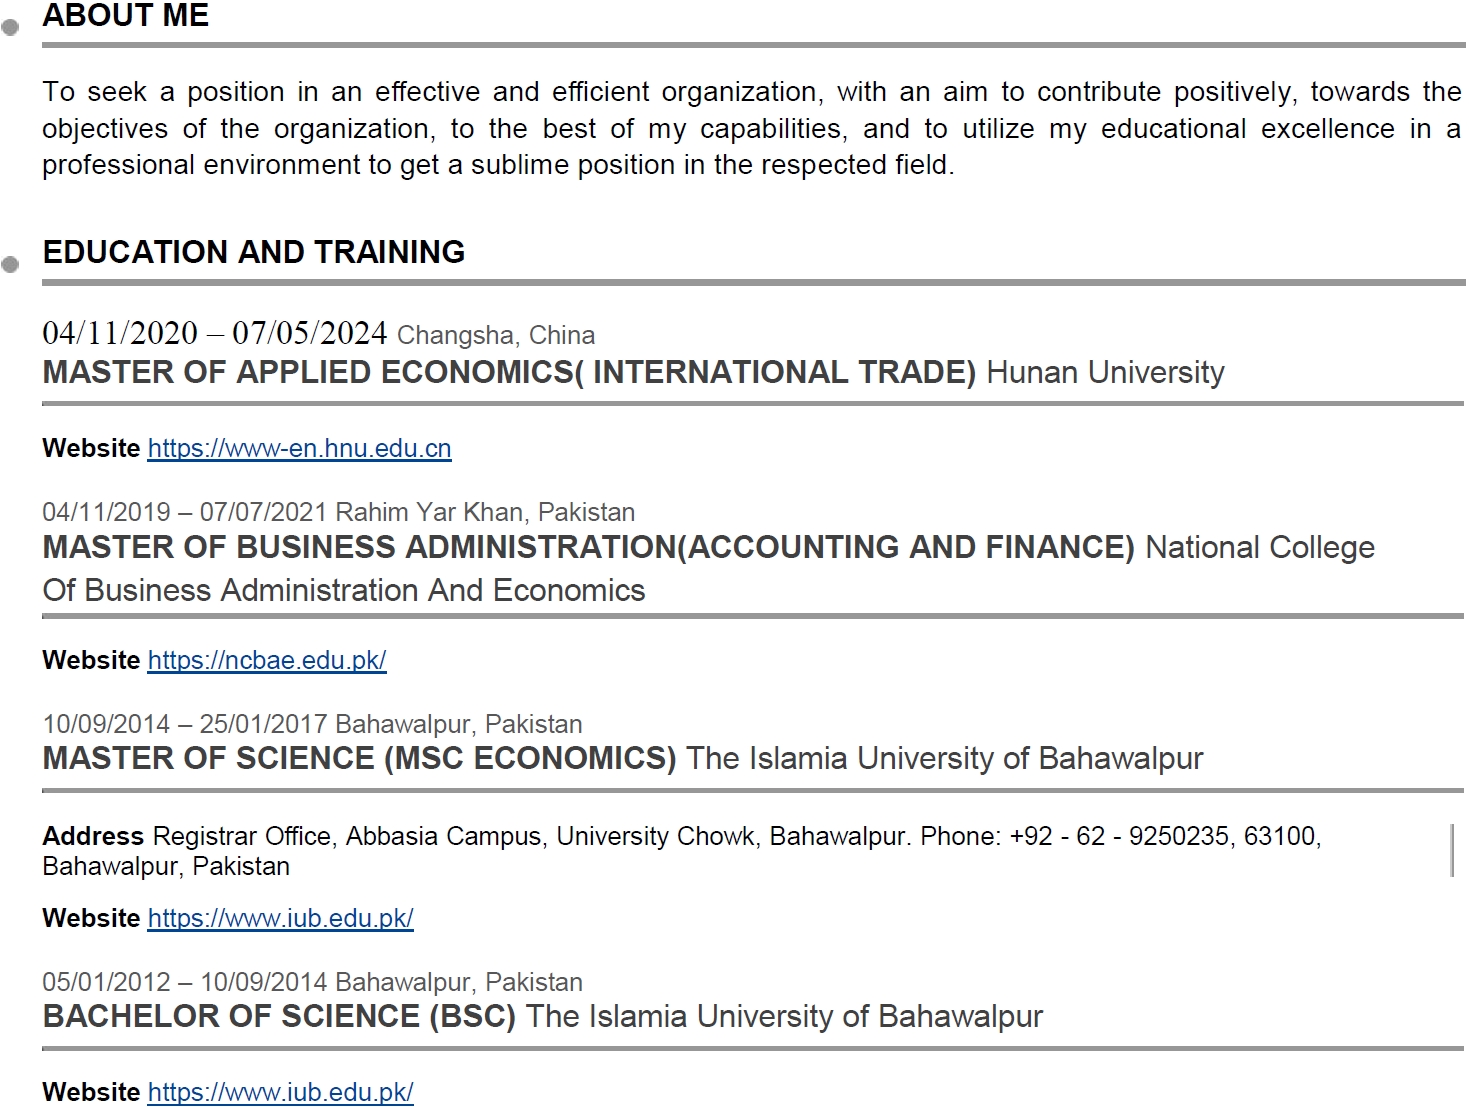
Task: Click the 04/11/2020 – 07/05/2024 date range
Action: [x=214, y=333]
